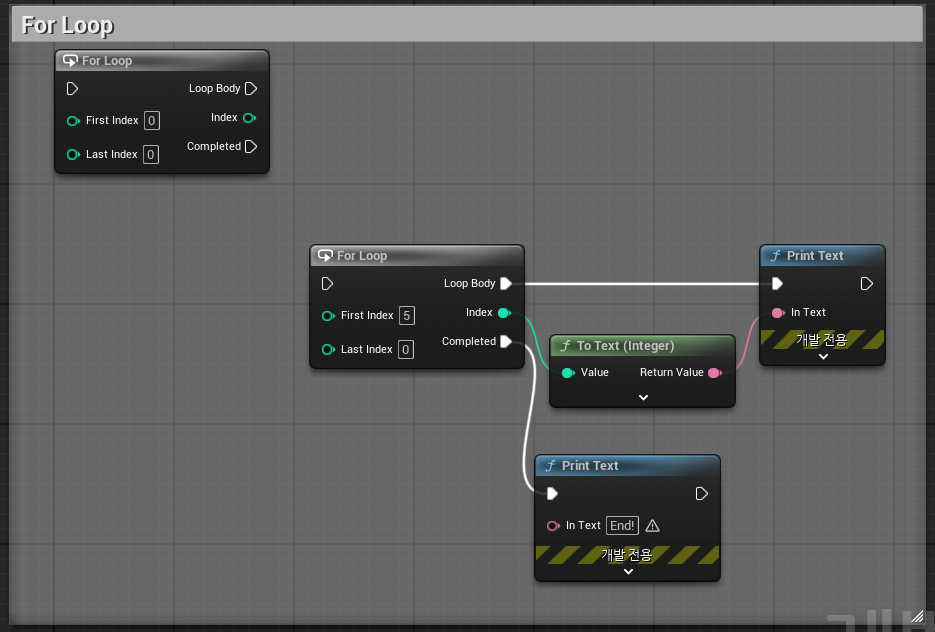935x632 pixels.
Task: Click the function icon on the upper Print Text title
Action: (775, 256)
